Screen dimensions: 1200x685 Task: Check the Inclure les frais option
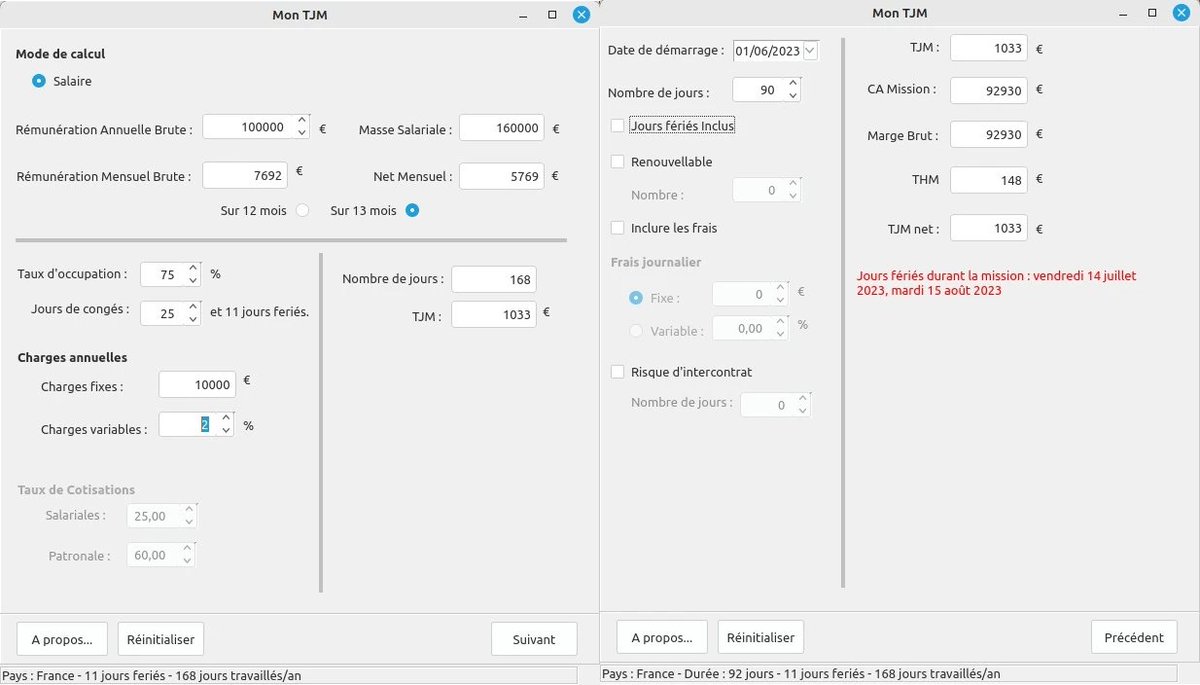click(x=618, y=228)
